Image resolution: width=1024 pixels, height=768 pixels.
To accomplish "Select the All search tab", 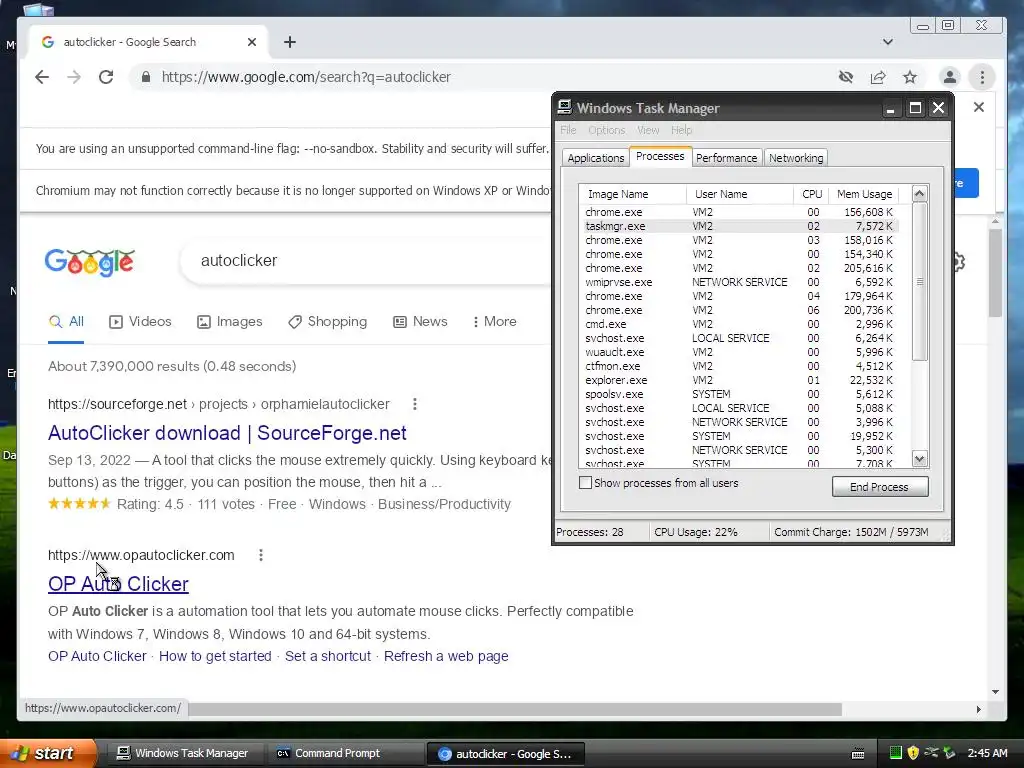I will point(67,321).
